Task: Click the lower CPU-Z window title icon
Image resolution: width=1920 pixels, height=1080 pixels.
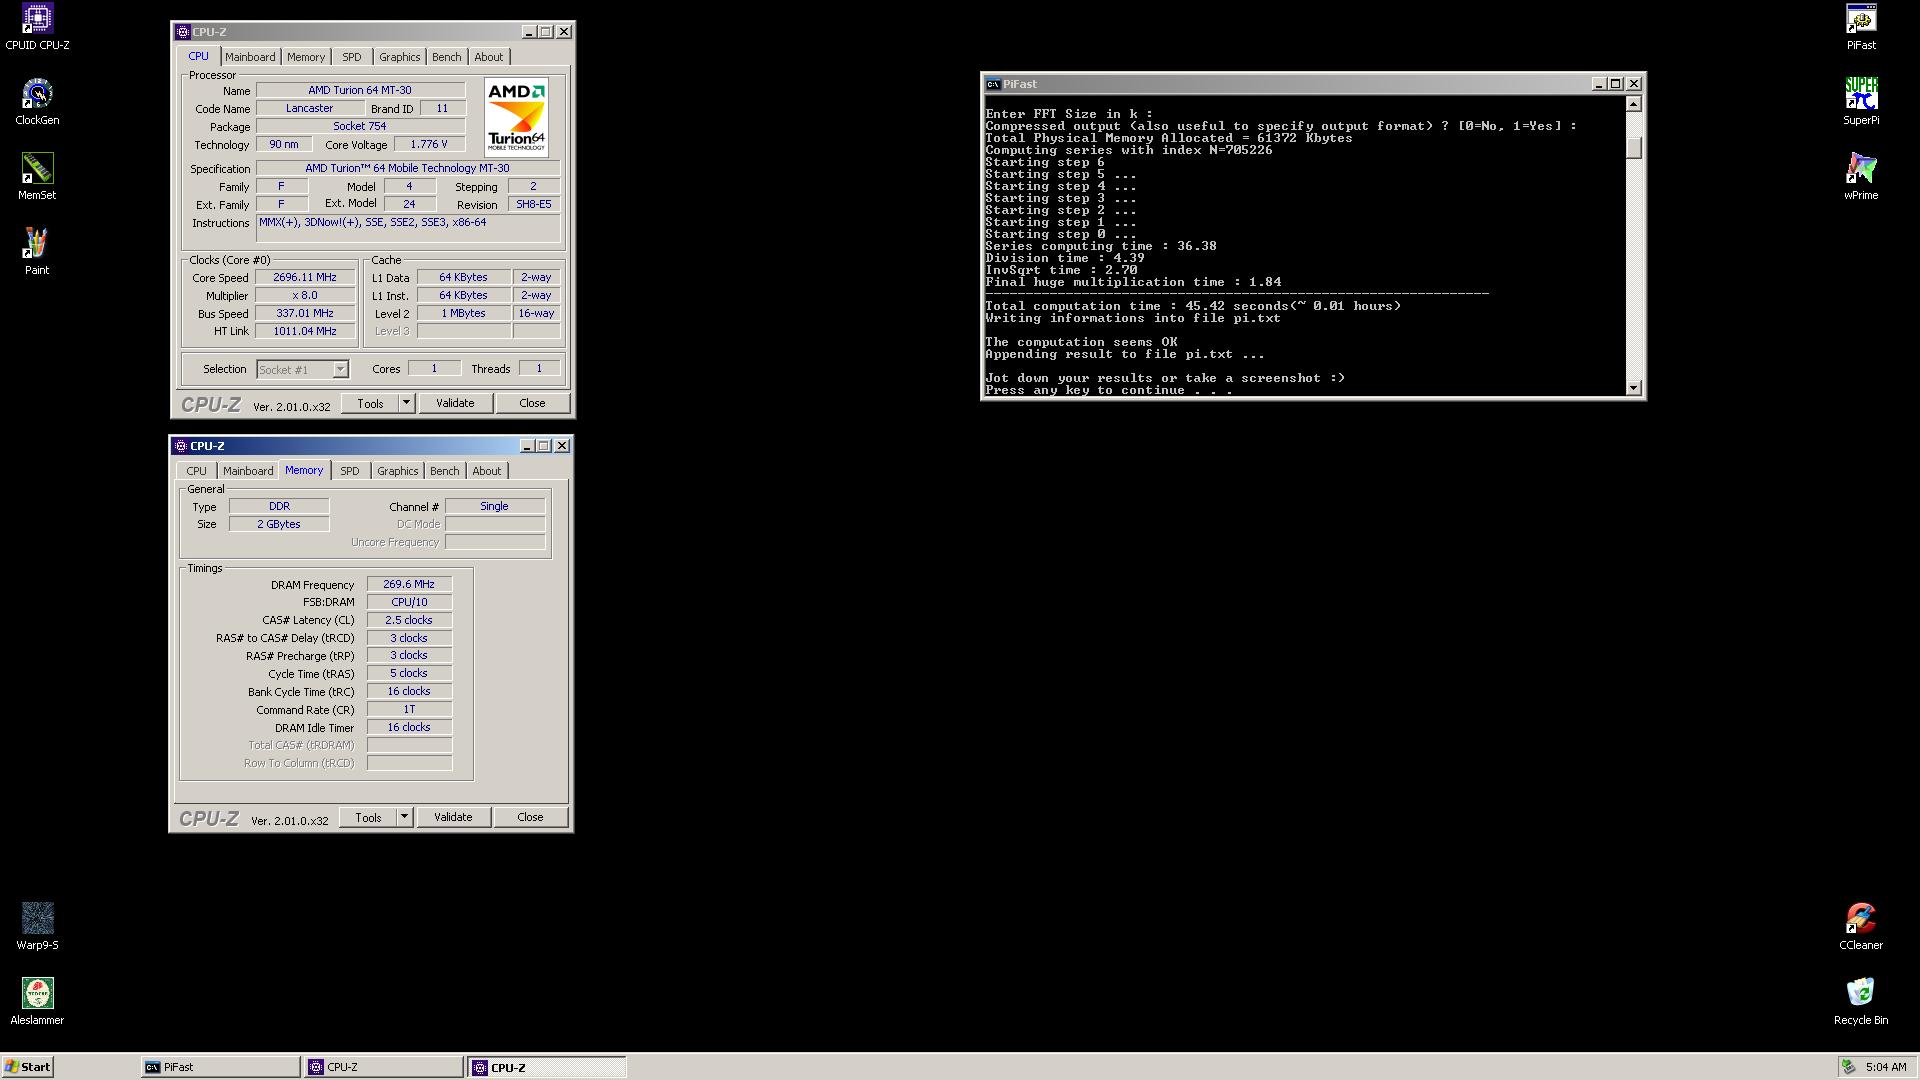Action: [181, 446]
